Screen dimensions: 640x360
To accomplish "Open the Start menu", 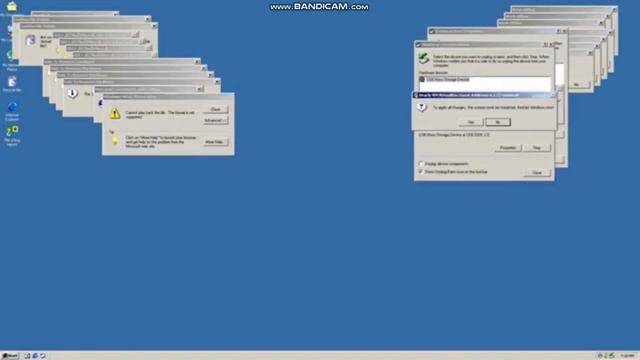I will [10, 356].
